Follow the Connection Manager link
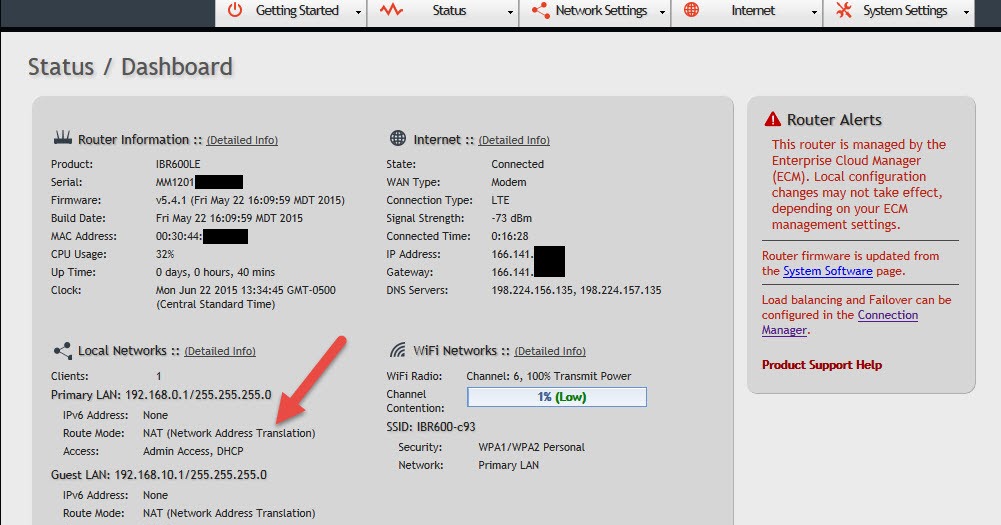Screen dimensions: 1001x525 [839, 323]
